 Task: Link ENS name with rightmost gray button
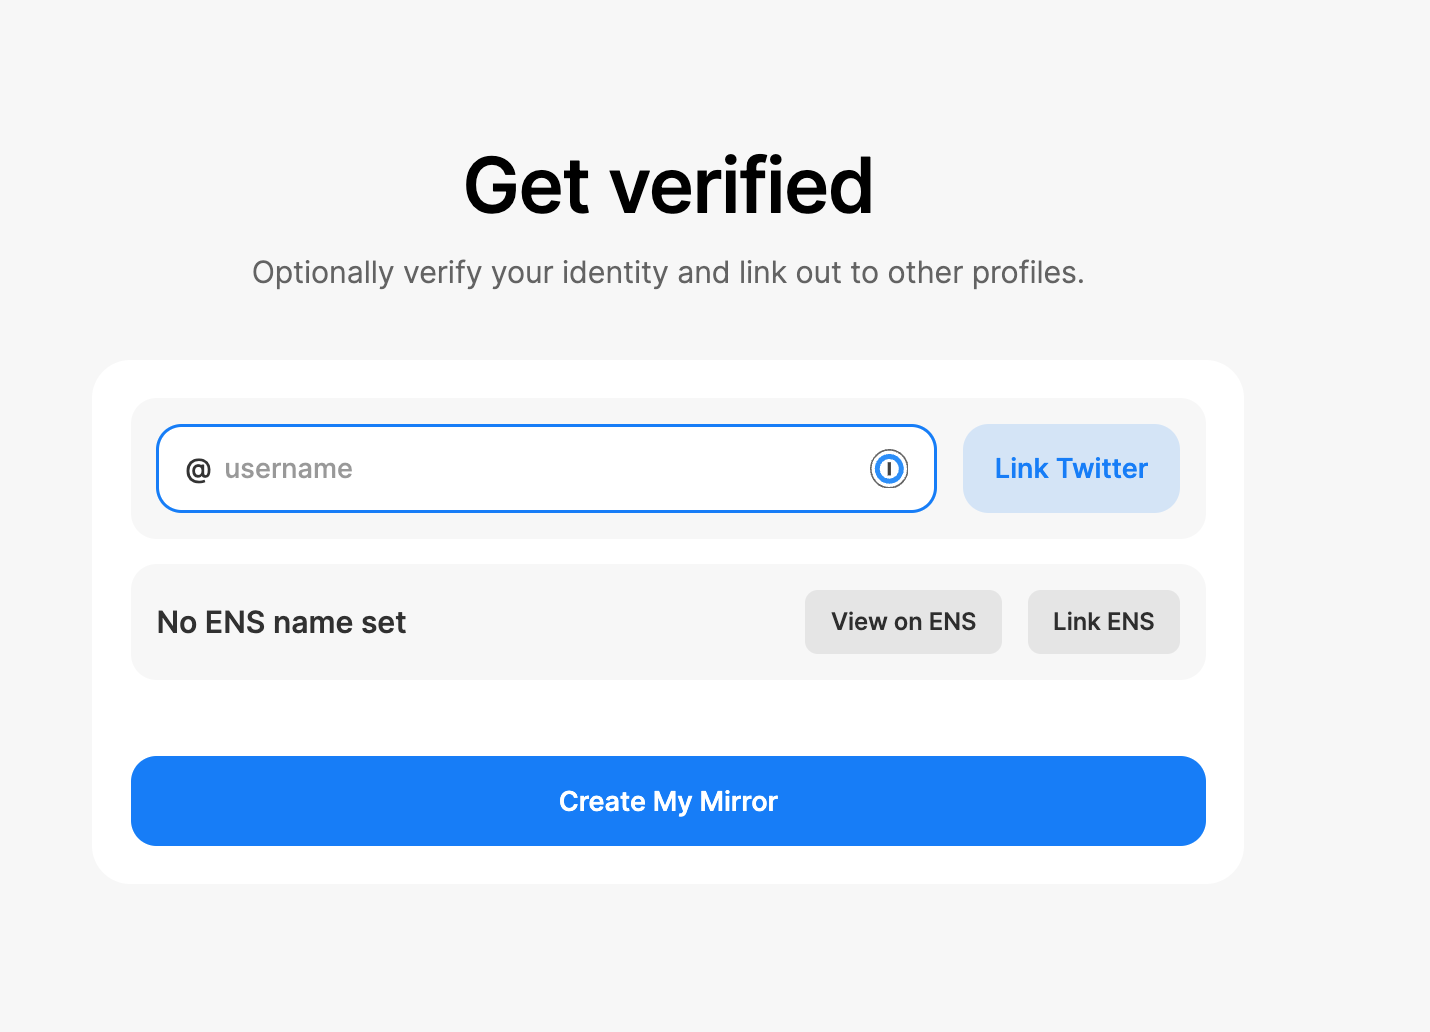1104,622
